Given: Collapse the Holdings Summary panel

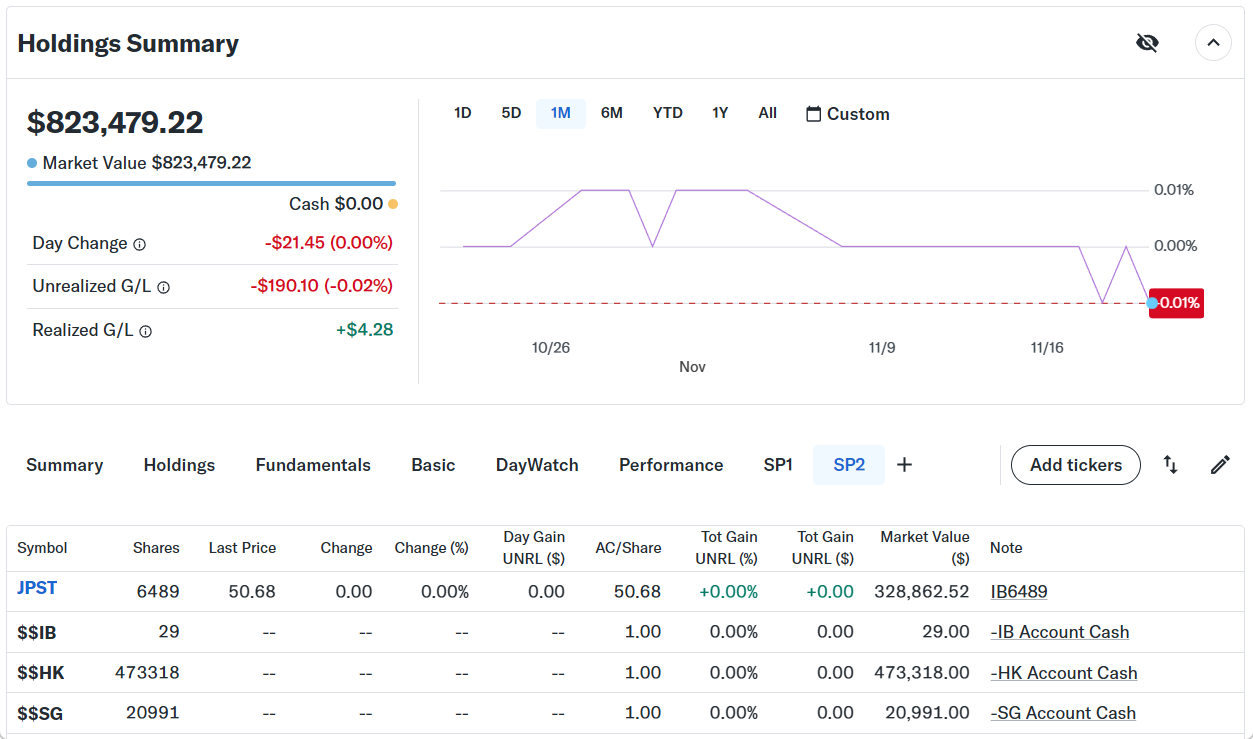Looking at the screenshot, I should pyautogui.click(x=1213, y=43).
